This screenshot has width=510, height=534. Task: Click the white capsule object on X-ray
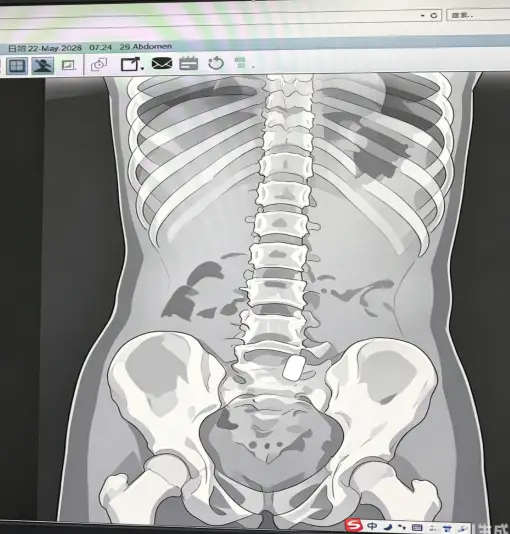(293, 368)
